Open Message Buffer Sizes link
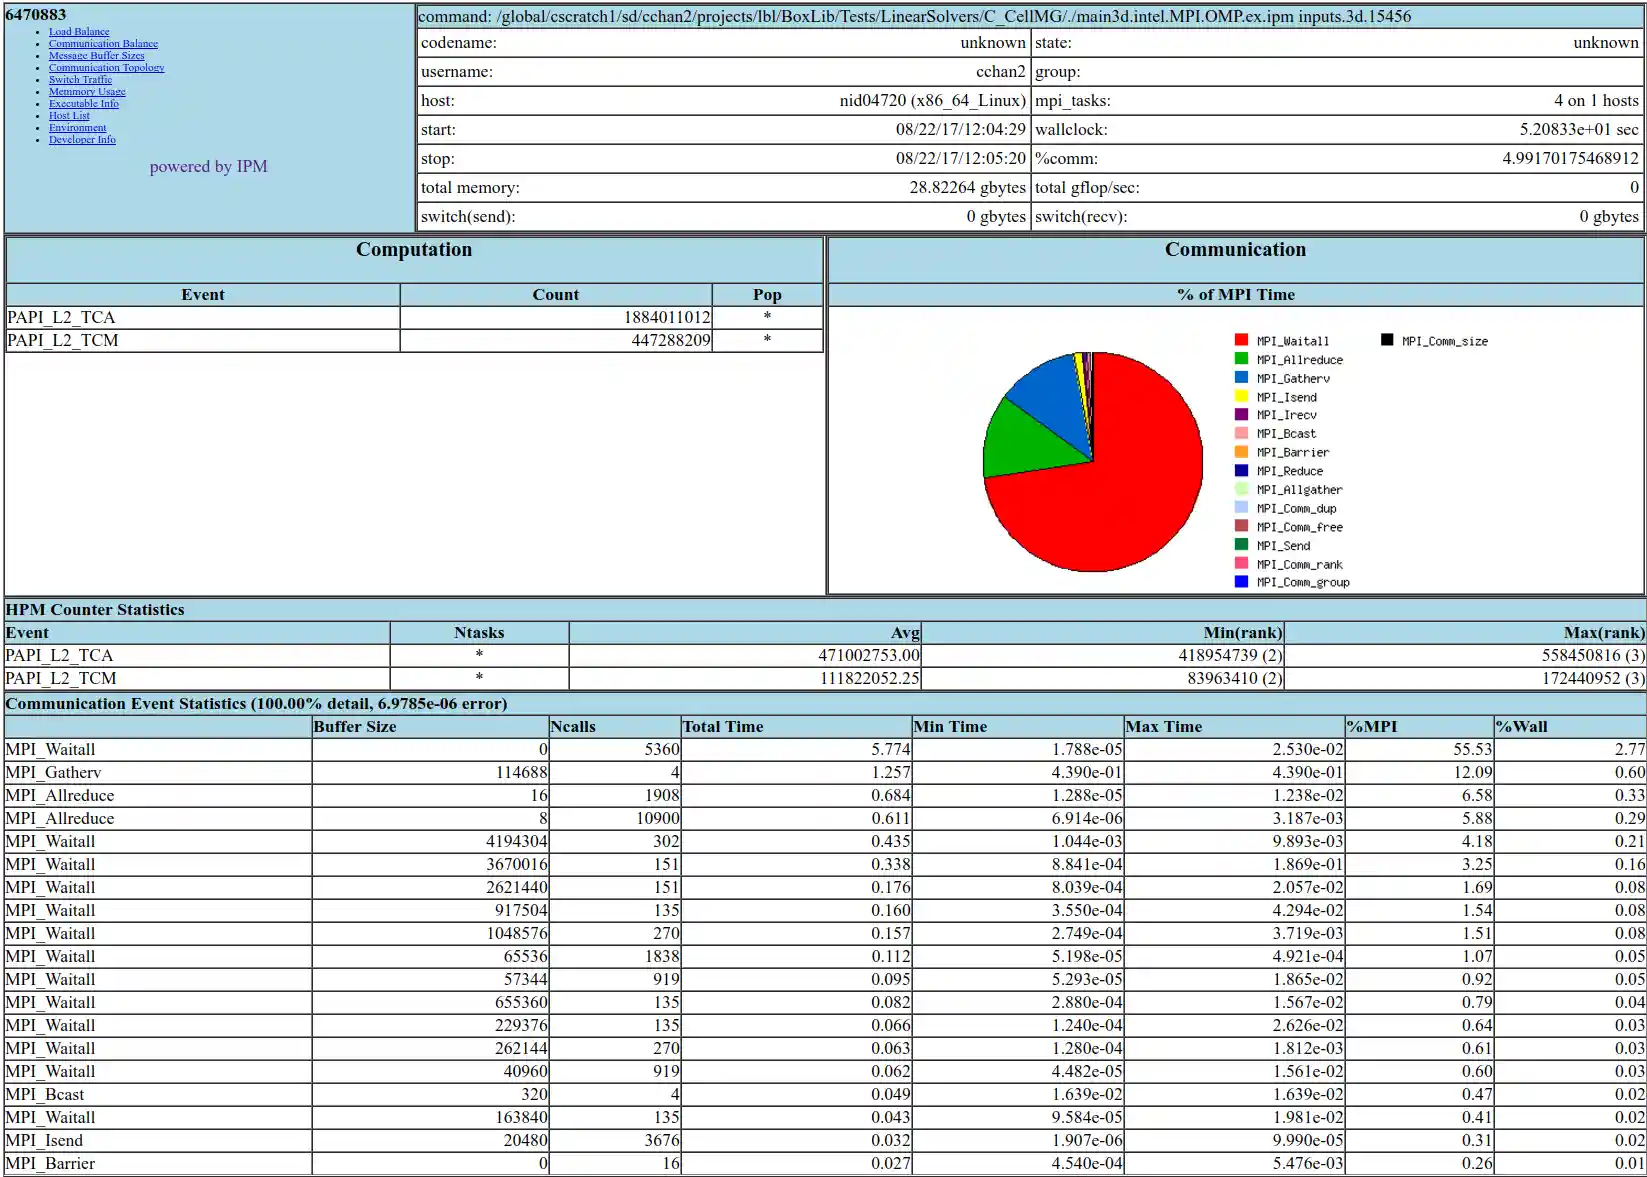Screen dimensions: 1647x1177 click(x=96, y=56)
